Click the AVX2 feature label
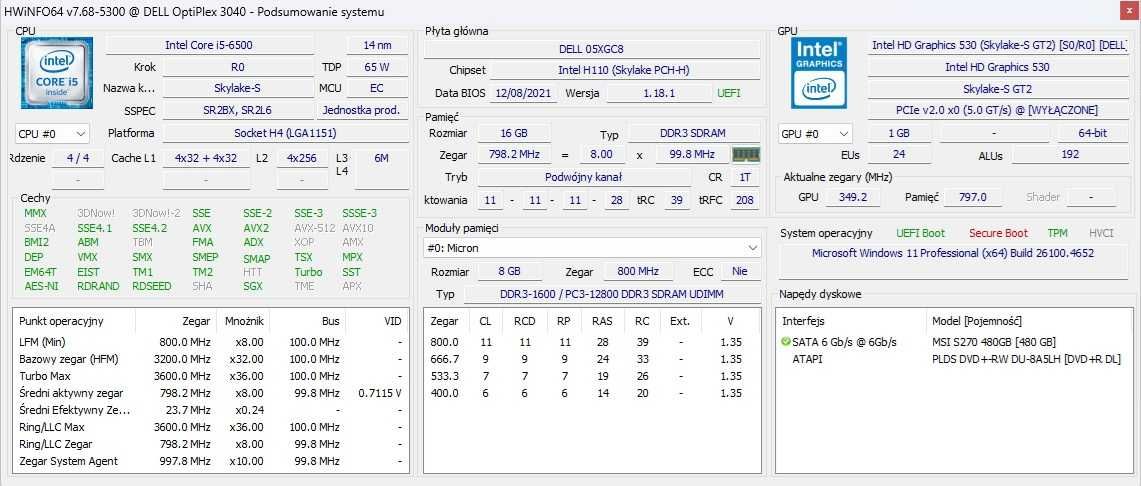 [x=256, y=228]
